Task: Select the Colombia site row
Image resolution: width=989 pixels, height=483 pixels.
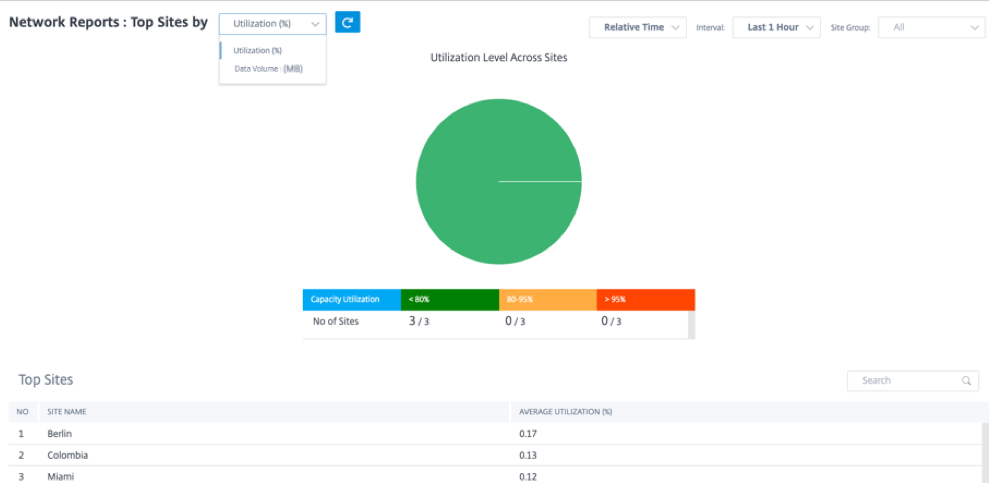Action: pos(495,455)
